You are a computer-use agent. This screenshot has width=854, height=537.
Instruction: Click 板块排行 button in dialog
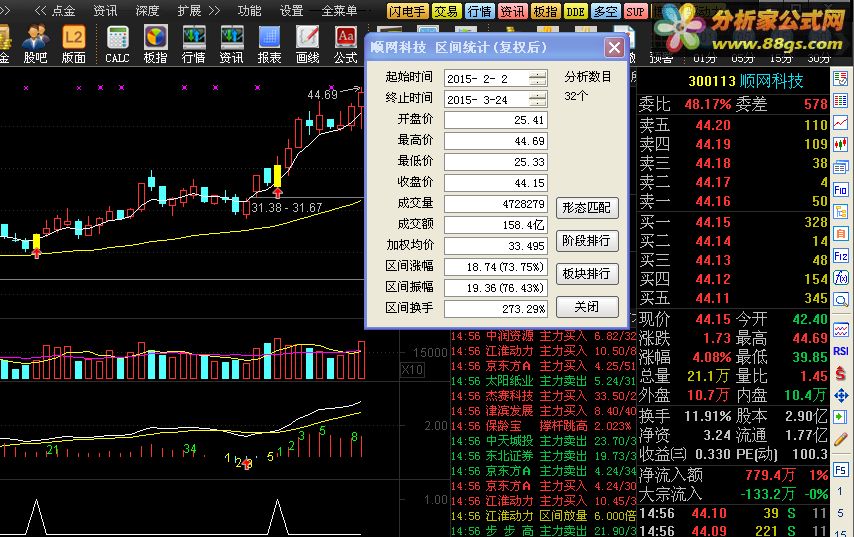click(x=587, y=273)
